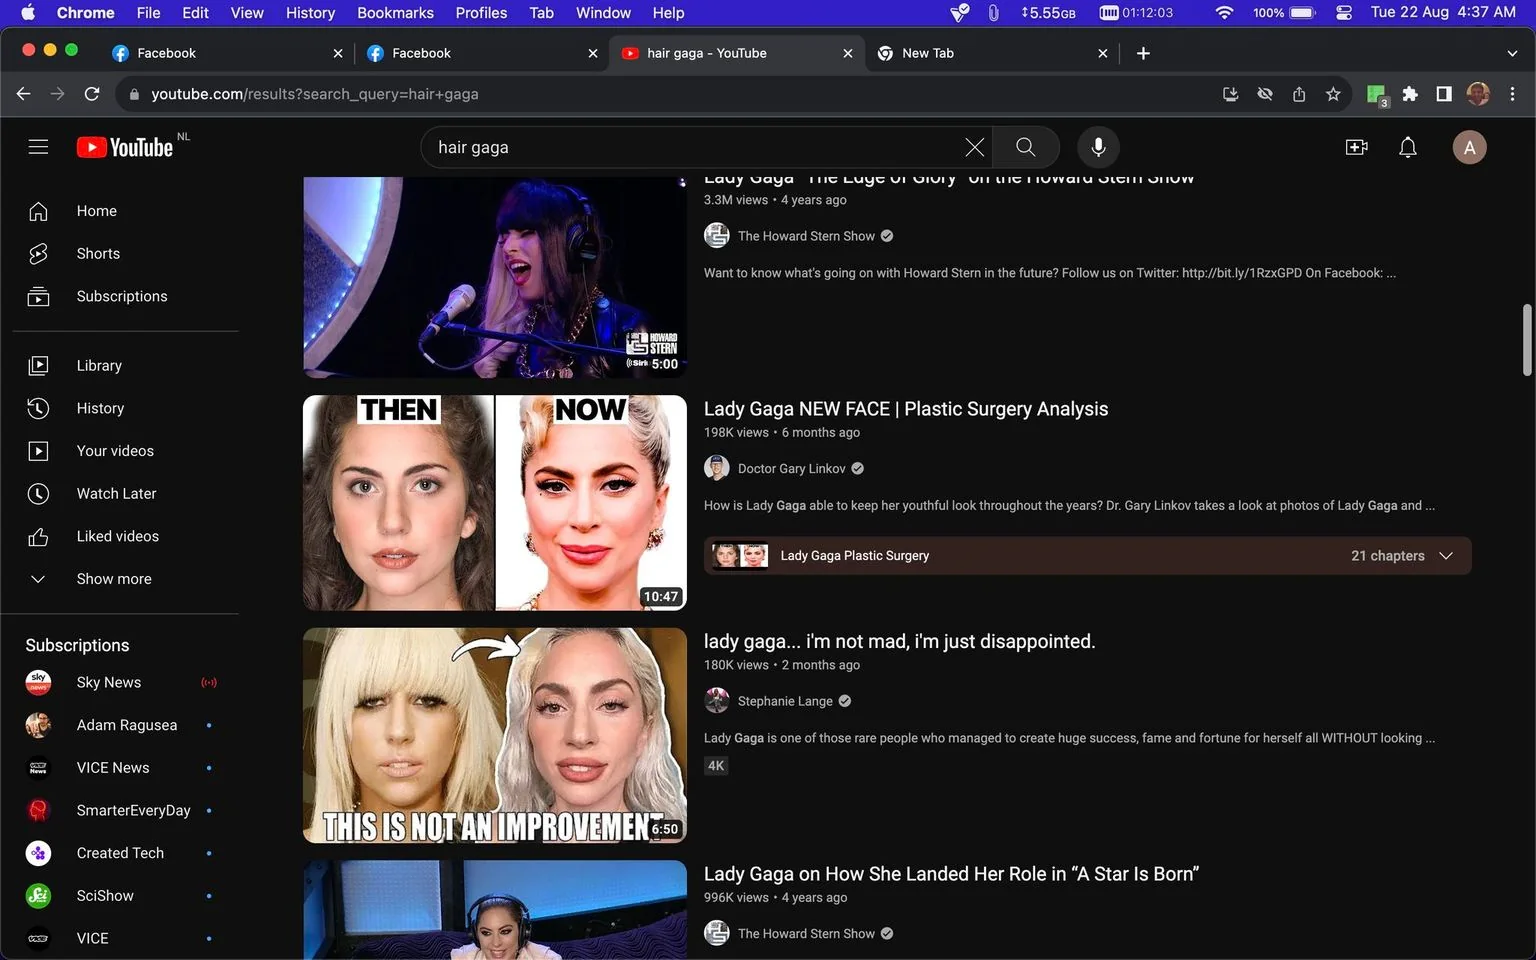Open a new browser tab with plus
The image size is (1536, 960).
(x=1143, y=53)
